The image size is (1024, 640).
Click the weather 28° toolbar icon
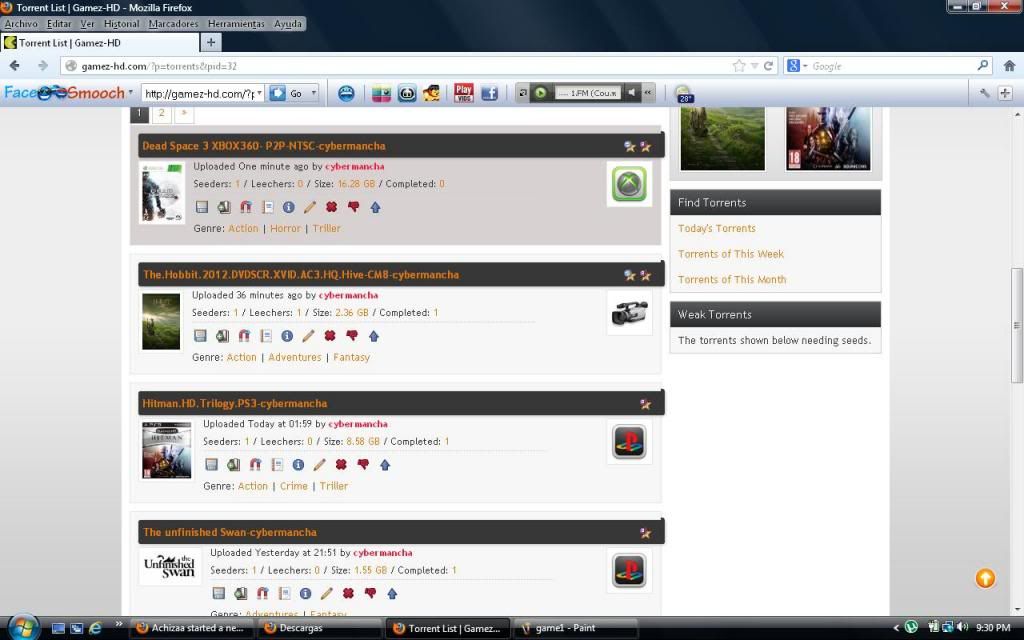[x=684, y=93]
